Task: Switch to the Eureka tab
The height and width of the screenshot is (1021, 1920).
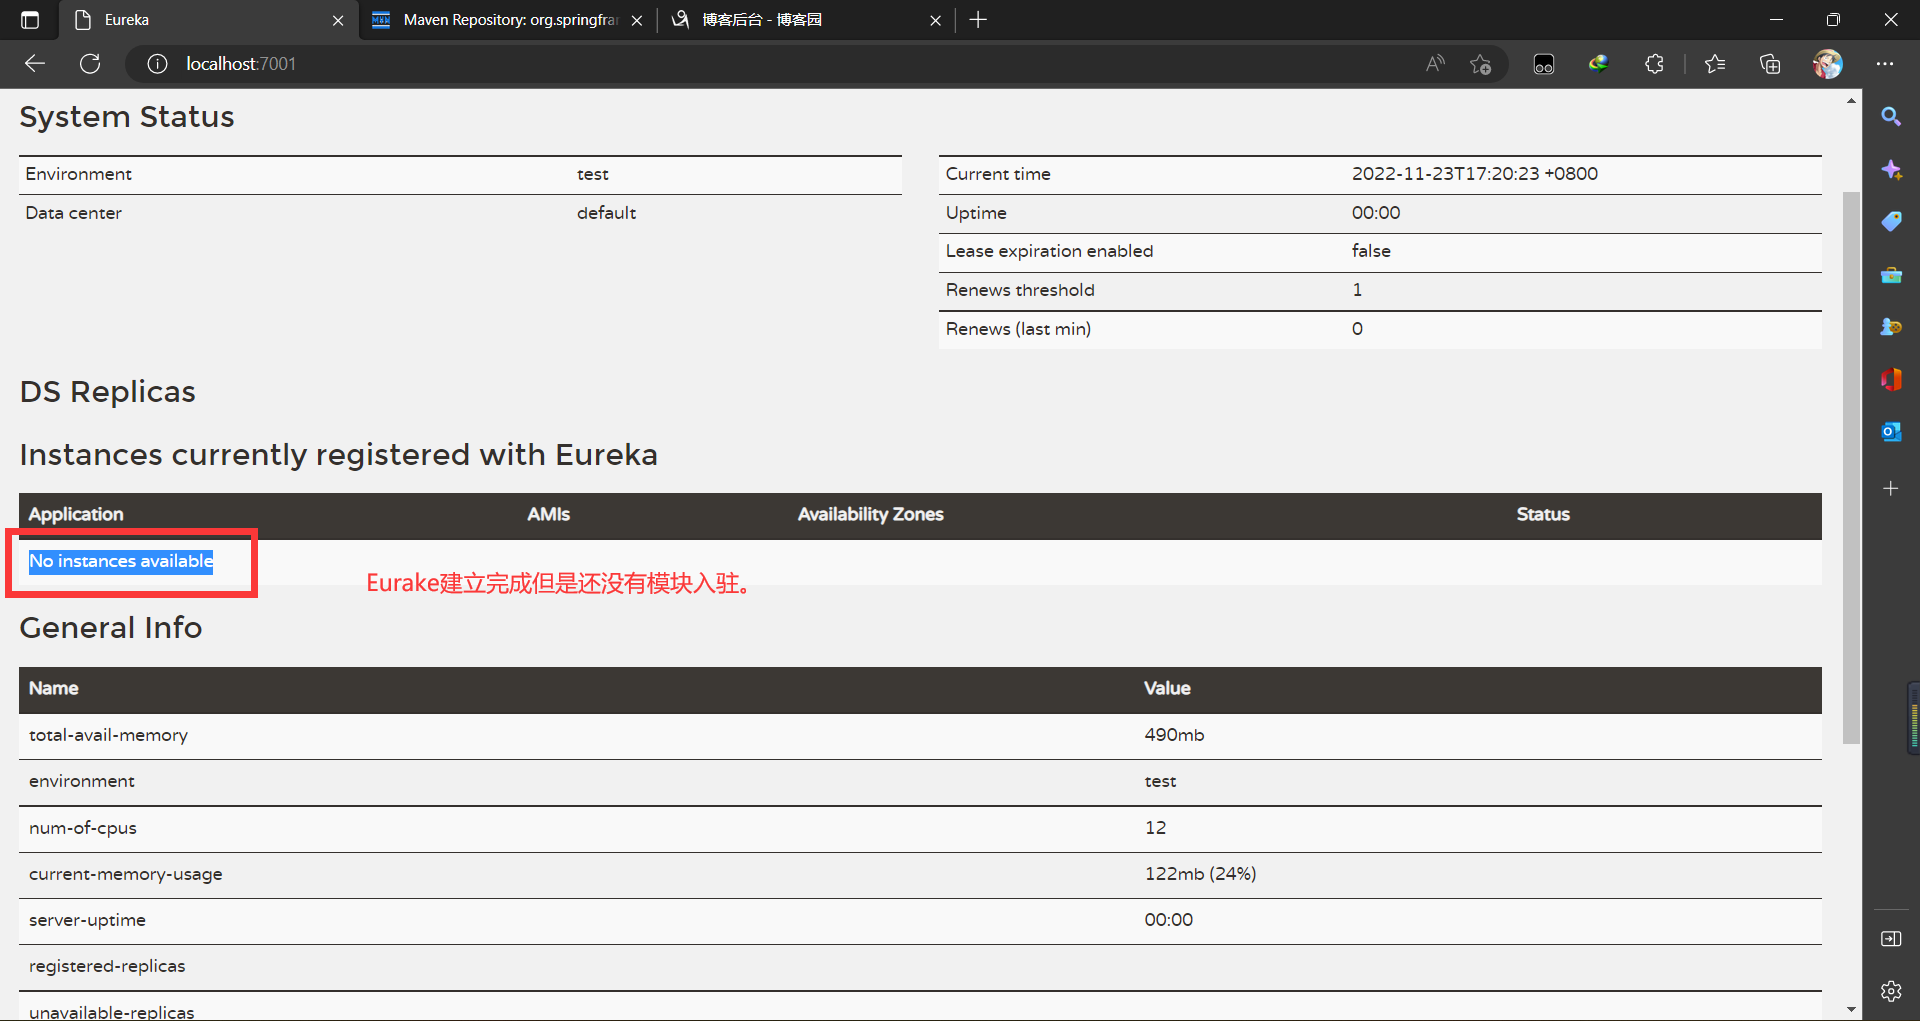Action: coord(208,20)
